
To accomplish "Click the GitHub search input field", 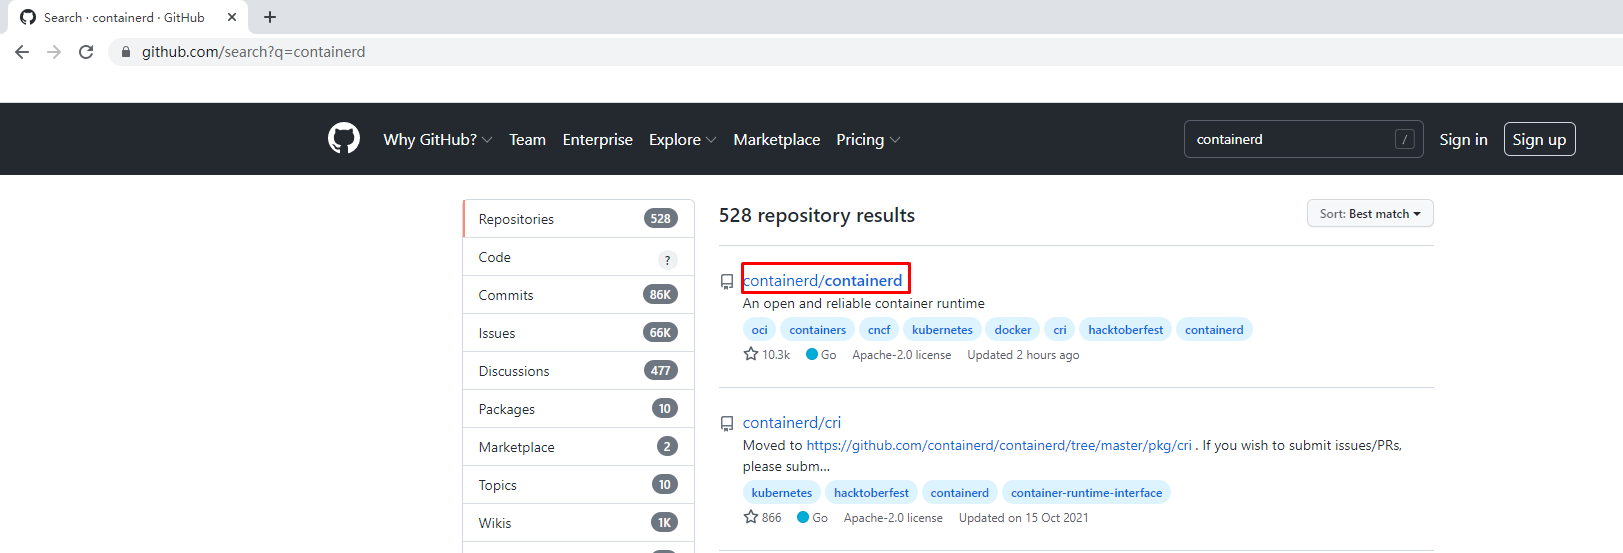I will point(1290,140).
